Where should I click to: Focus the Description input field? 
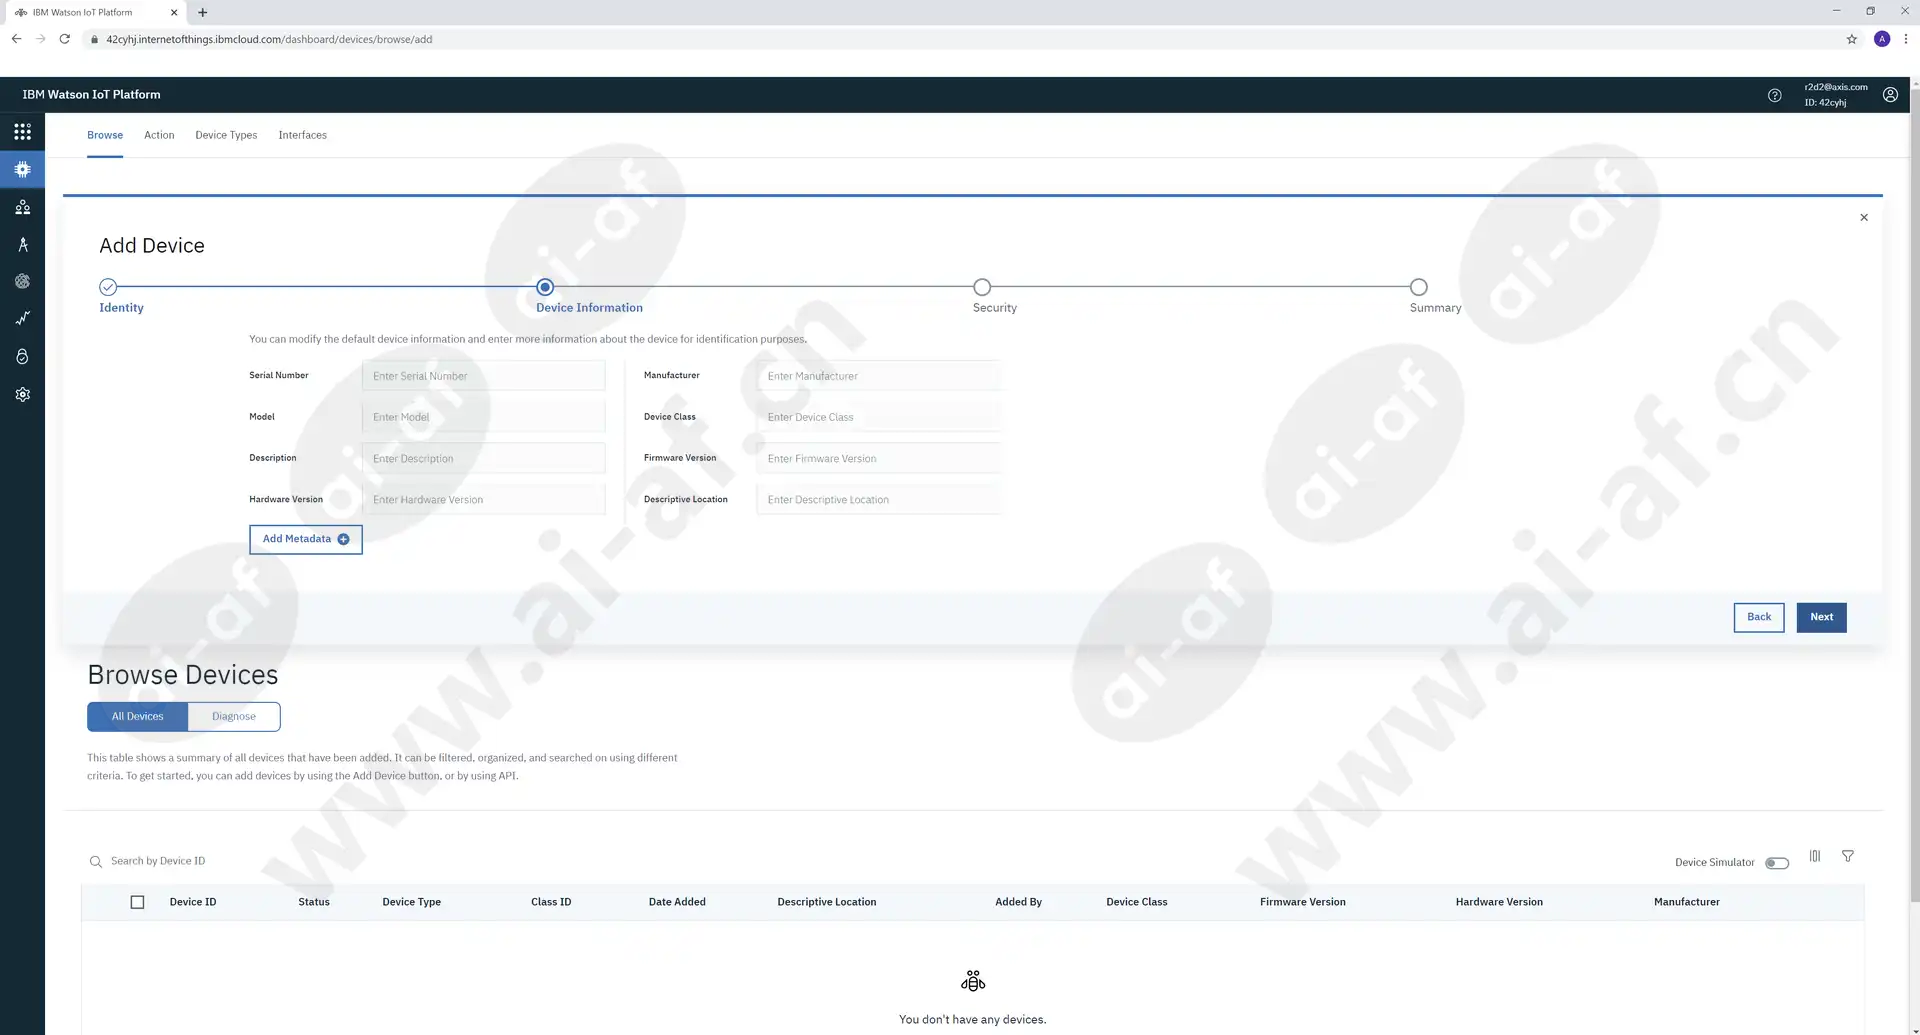tap(483, 458)
